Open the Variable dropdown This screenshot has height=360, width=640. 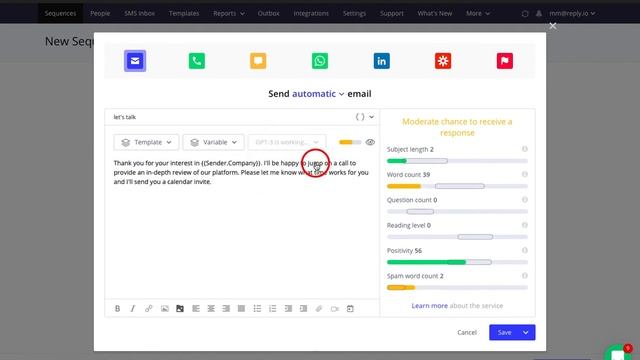[x=213, y=142]
